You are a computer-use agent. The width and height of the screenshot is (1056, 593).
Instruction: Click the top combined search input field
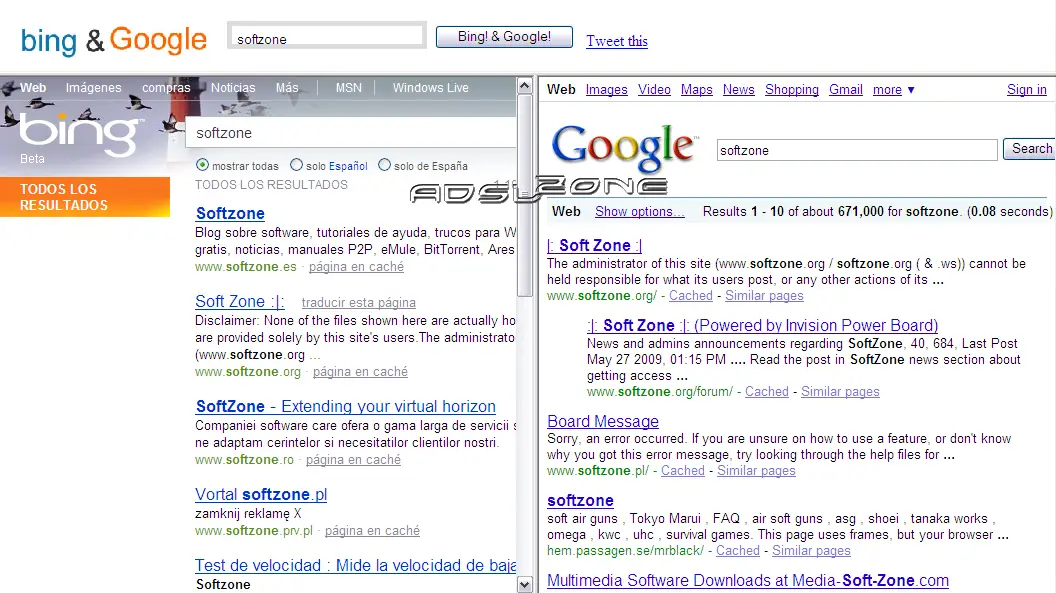coord(327,36)
